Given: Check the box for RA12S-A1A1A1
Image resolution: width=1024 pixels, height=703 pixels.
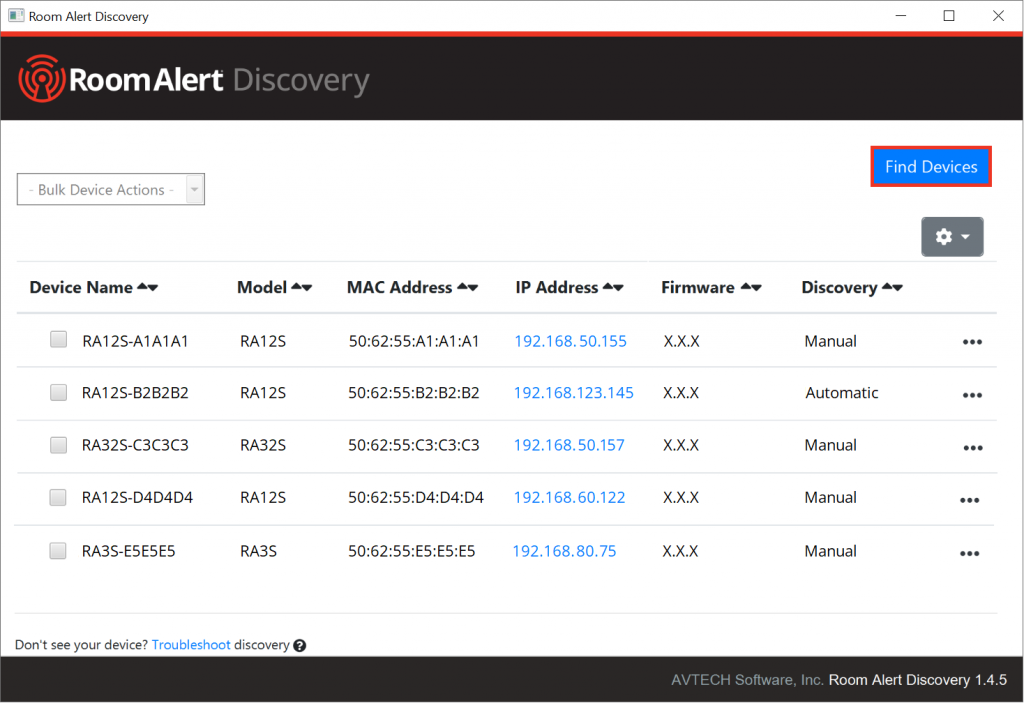Looking at the screenshot, I should pos(59,340).
